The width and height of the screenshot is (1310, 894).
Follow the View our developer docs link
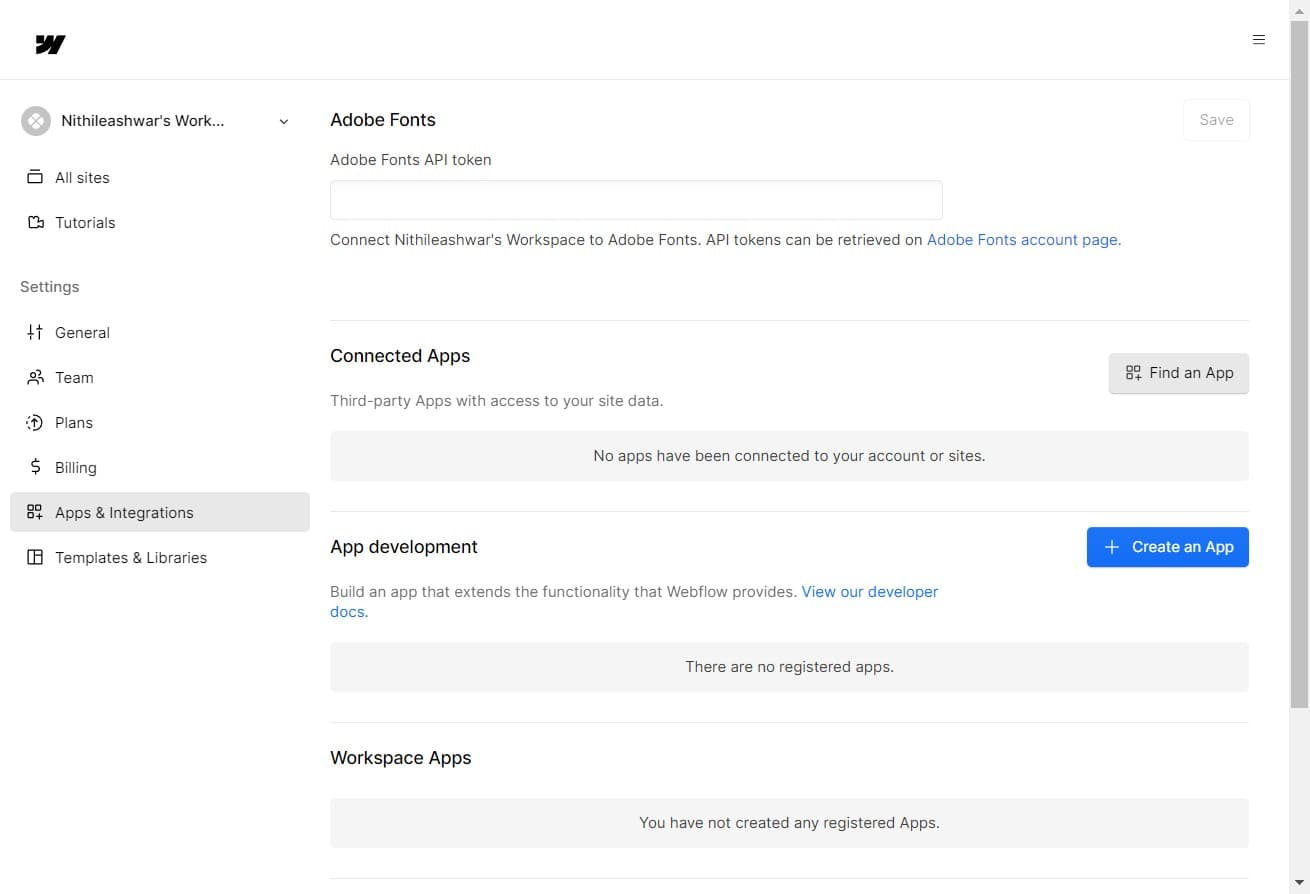coord(869,592)
